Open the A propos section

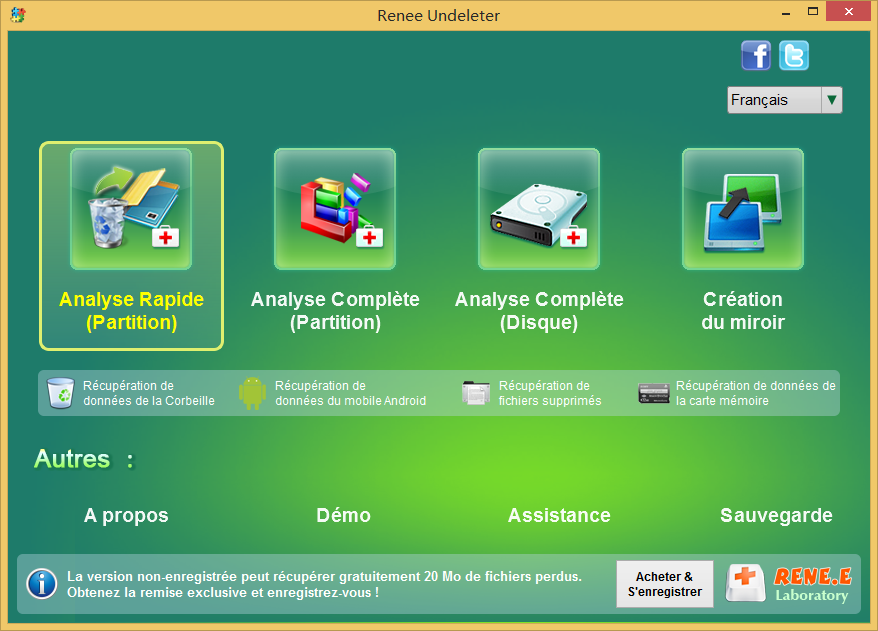tap(126, 516)
